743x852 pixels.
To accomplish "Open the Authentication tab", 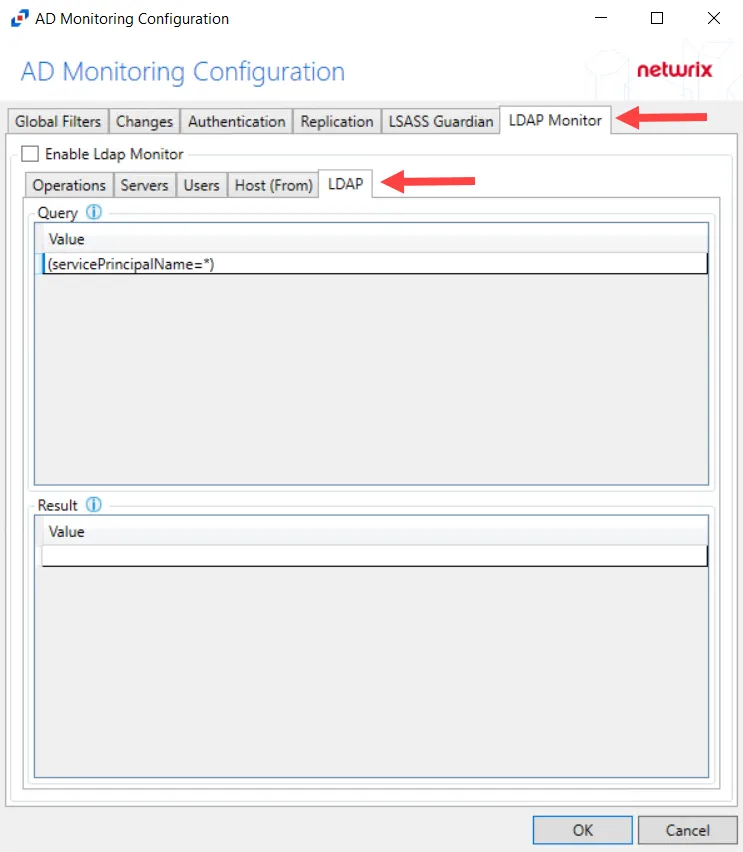I will (236, 121).
